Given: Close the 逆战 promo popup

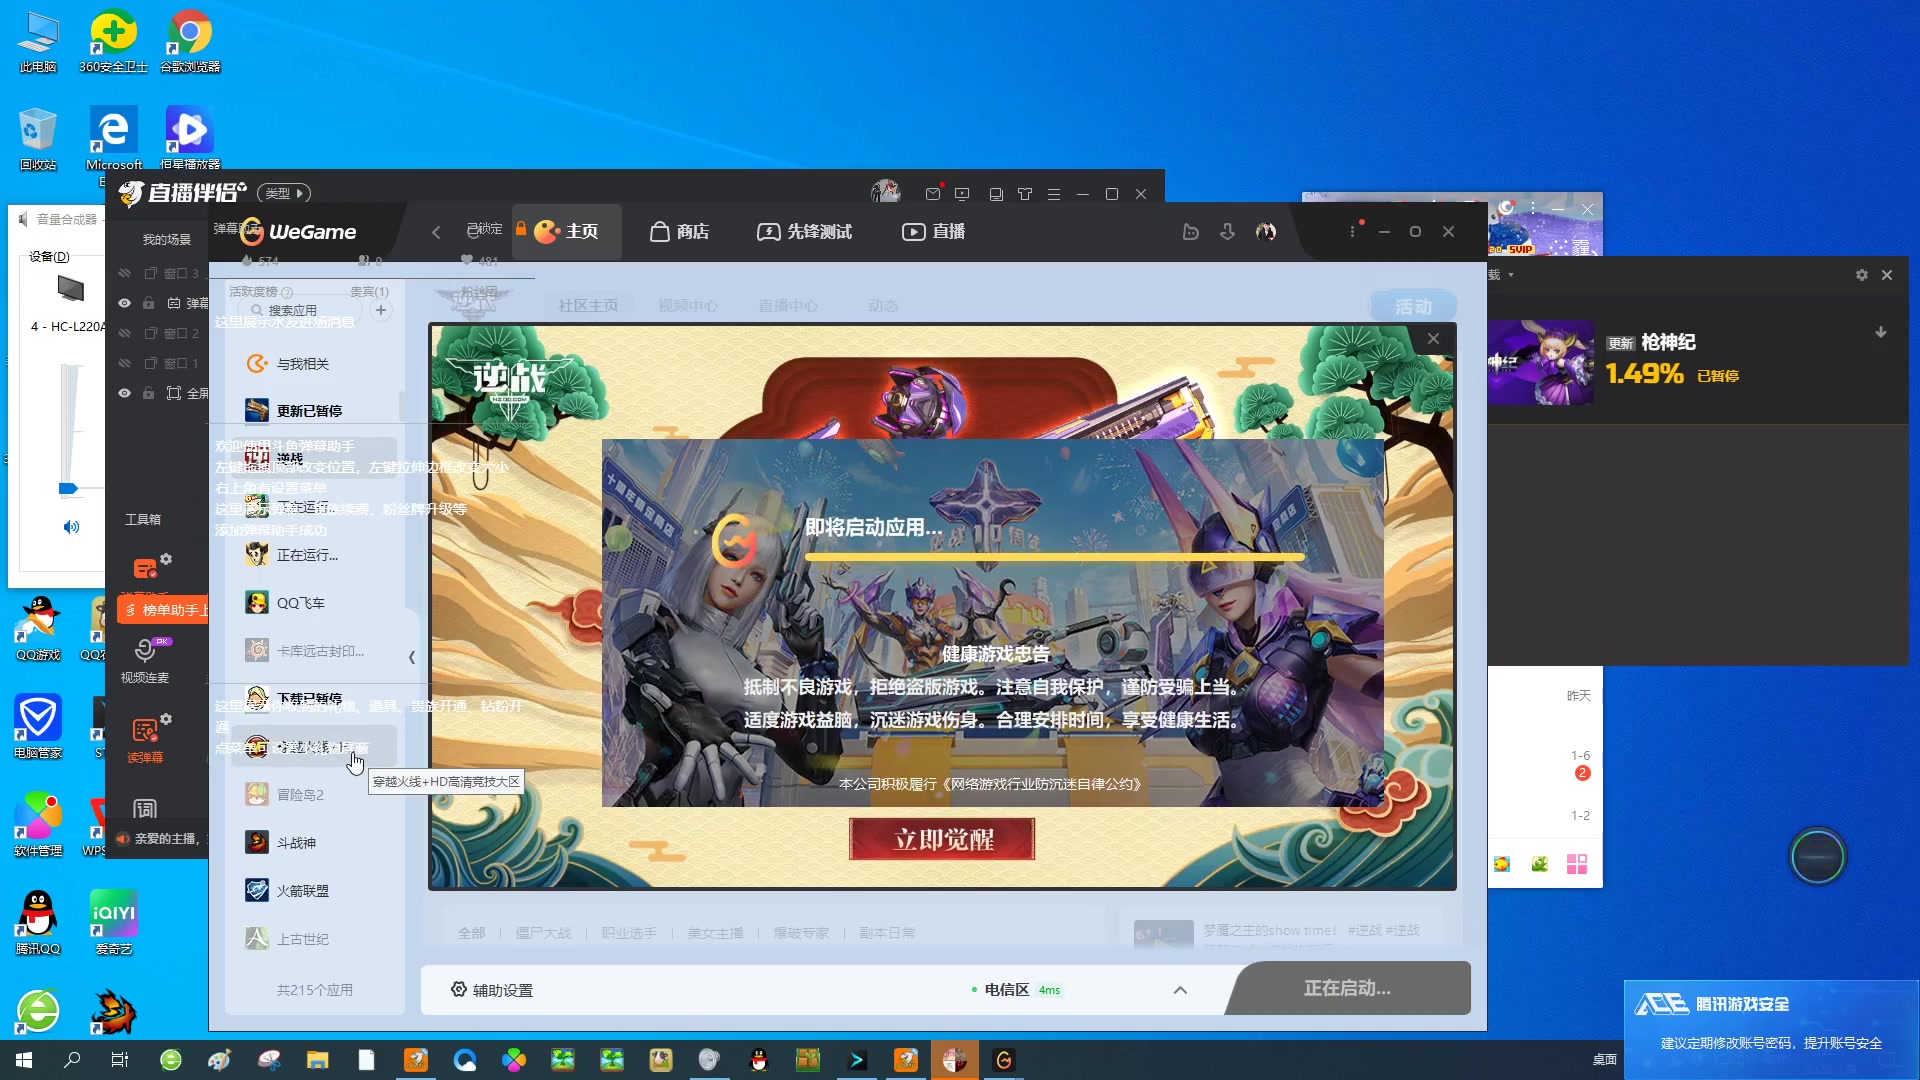Looking at the screenshot, I should (1433, 339).
